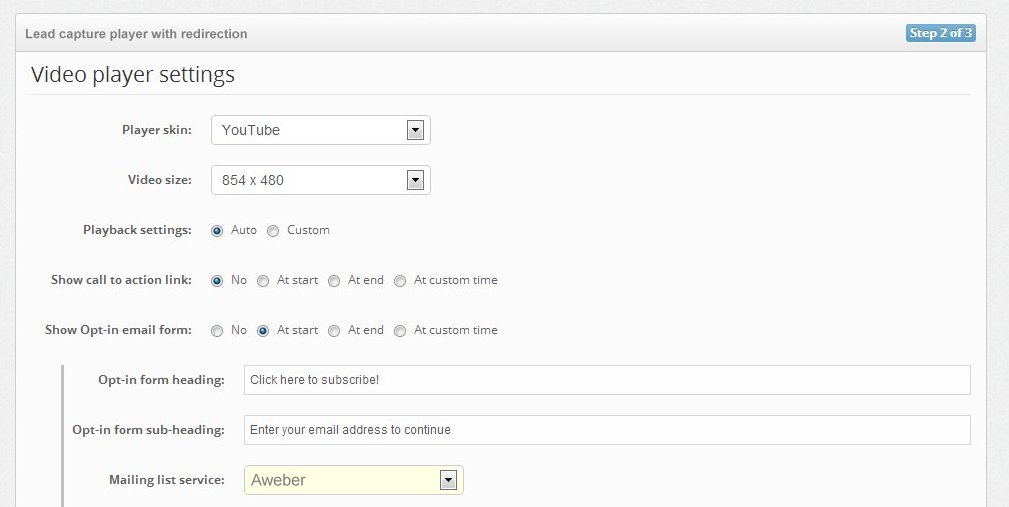Show Opt-in email form At start
The width and height of the screenshot is (1009, 507).
click(x=263, y=331)
